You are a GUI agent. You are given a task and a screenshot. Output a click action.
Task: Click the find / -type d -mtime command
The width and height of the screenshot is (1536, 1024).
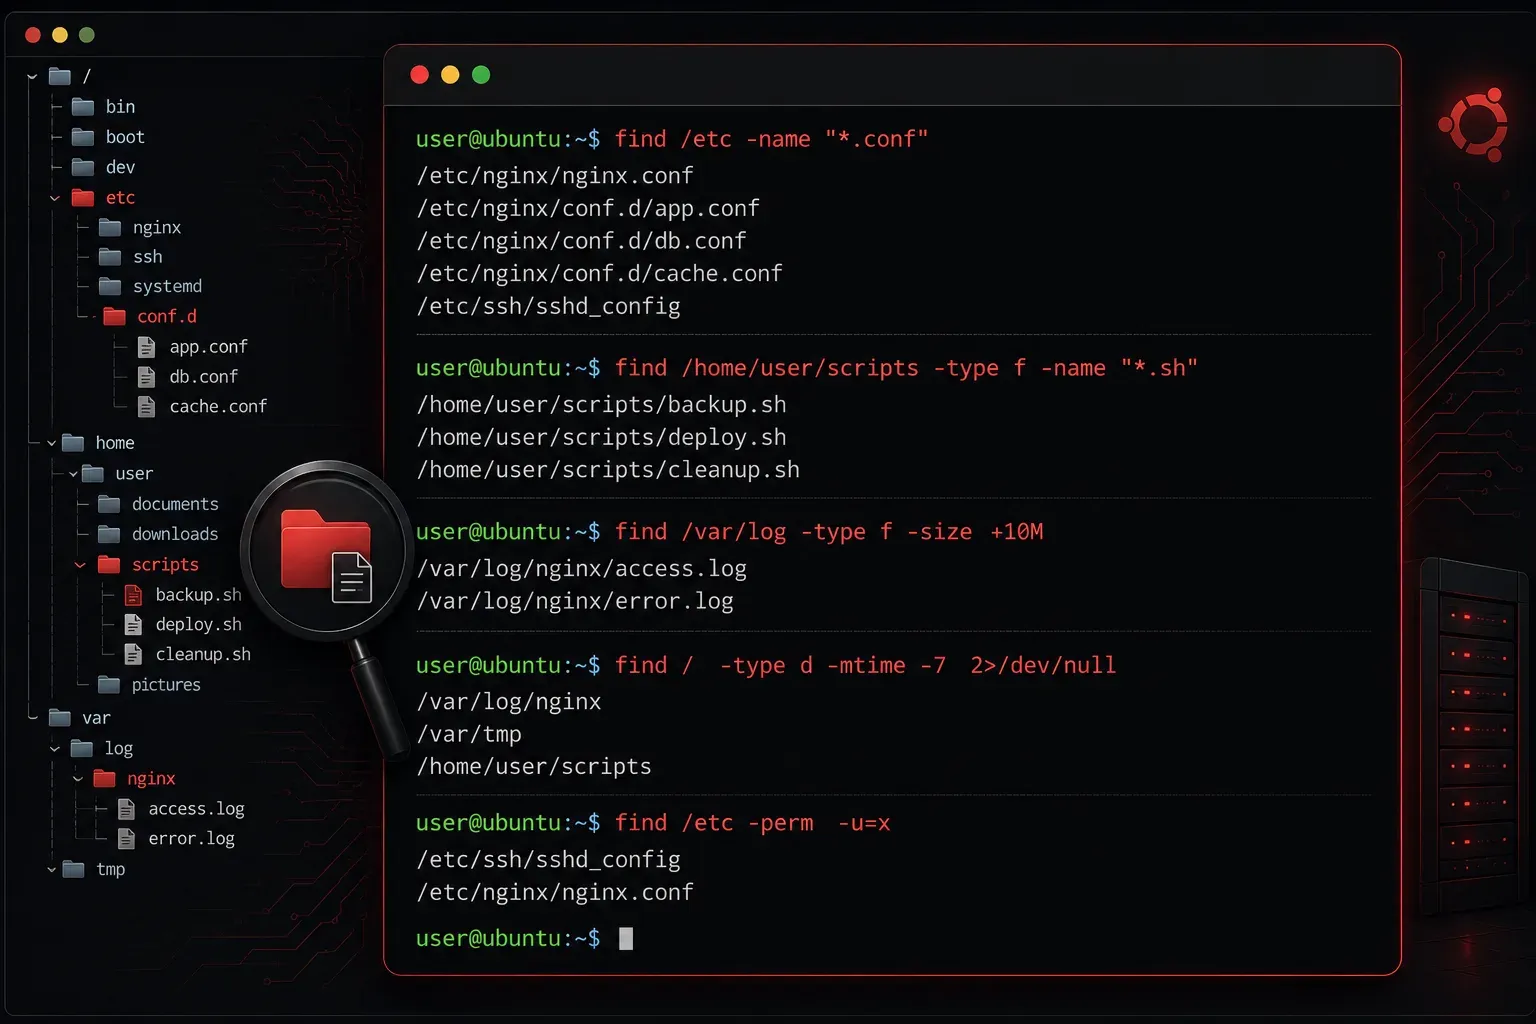[865, 665]
